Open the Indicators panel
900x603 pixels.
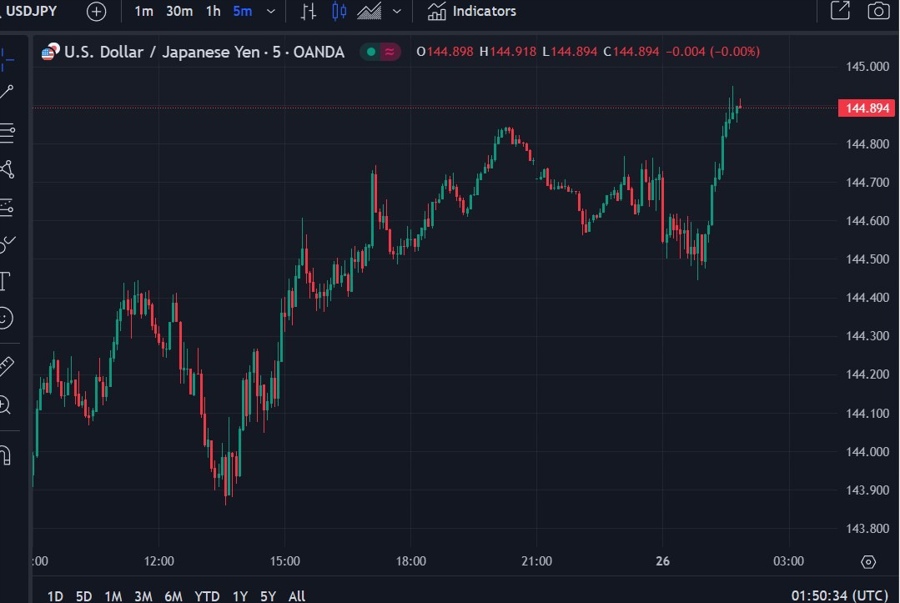[x=471, y=11]
